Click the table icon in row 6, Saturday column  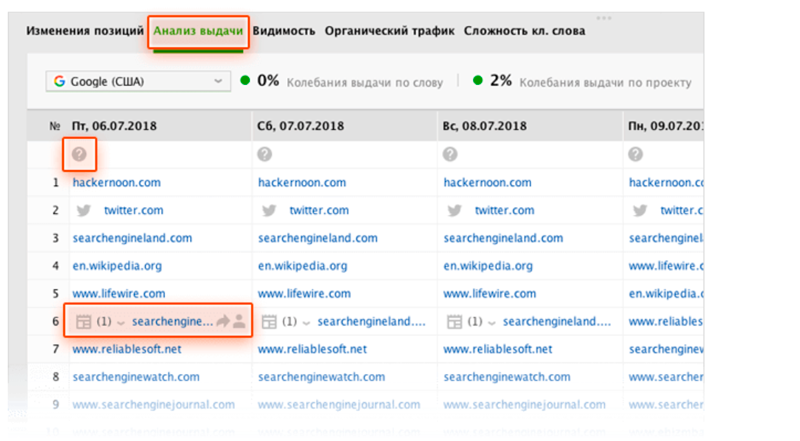(269, 322)
